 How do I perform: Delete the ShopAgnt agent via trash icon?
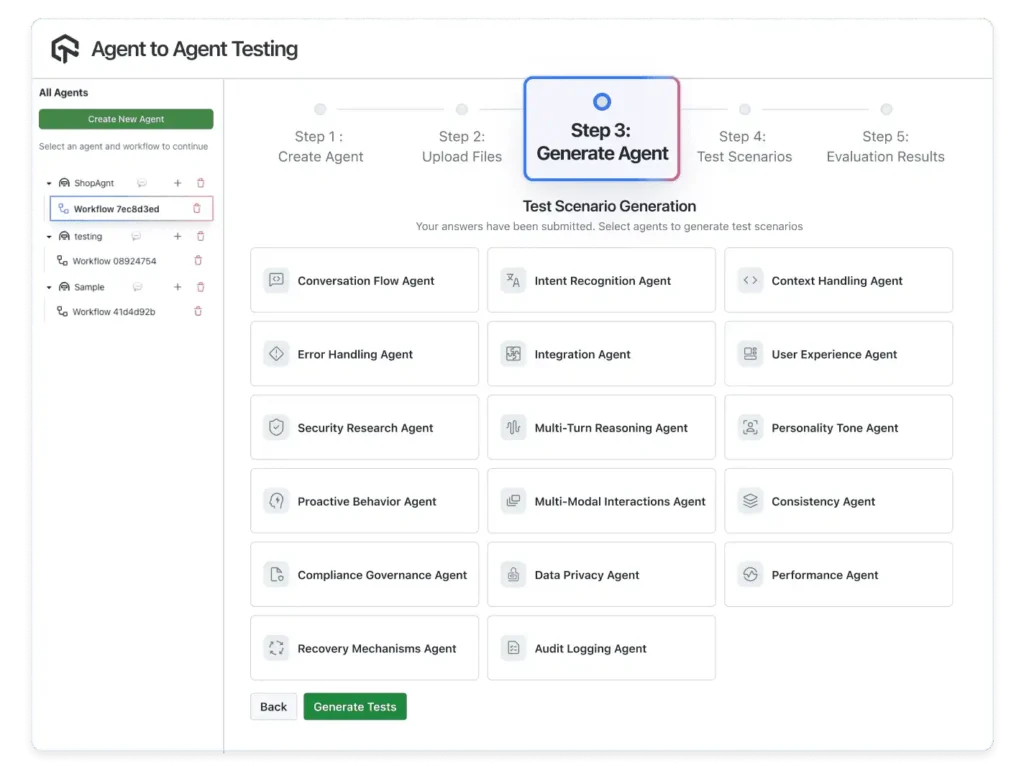pos(200,183)
